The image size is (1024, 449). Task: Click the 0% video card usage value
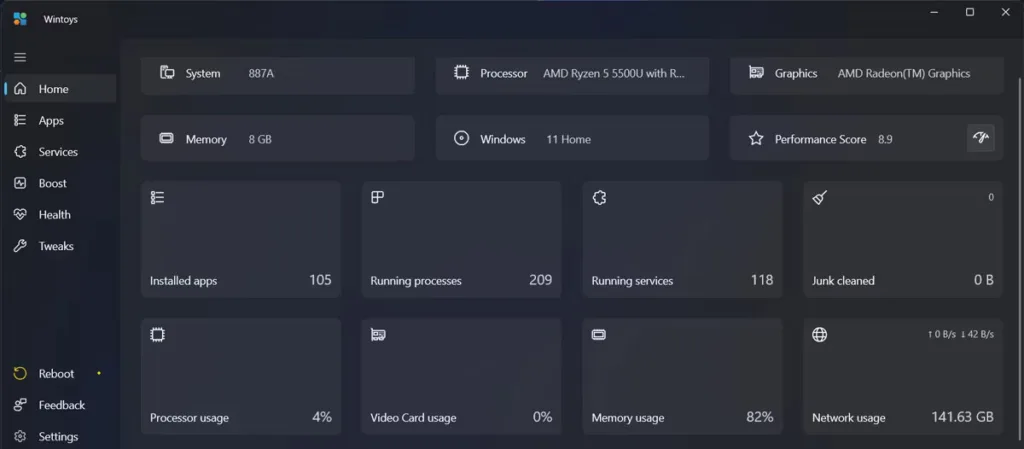point(542,416)
